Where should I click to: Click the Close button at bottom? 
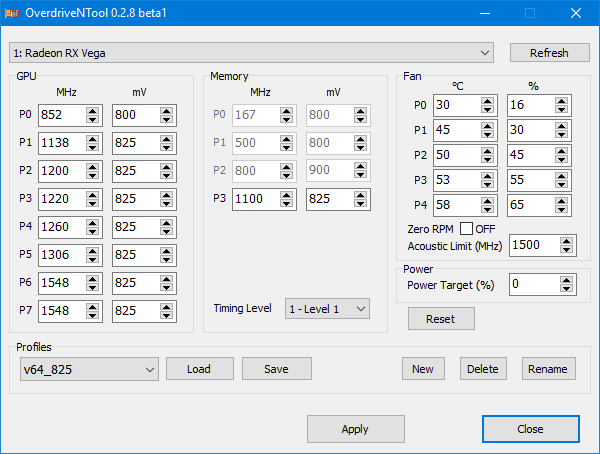coord(531,429)
